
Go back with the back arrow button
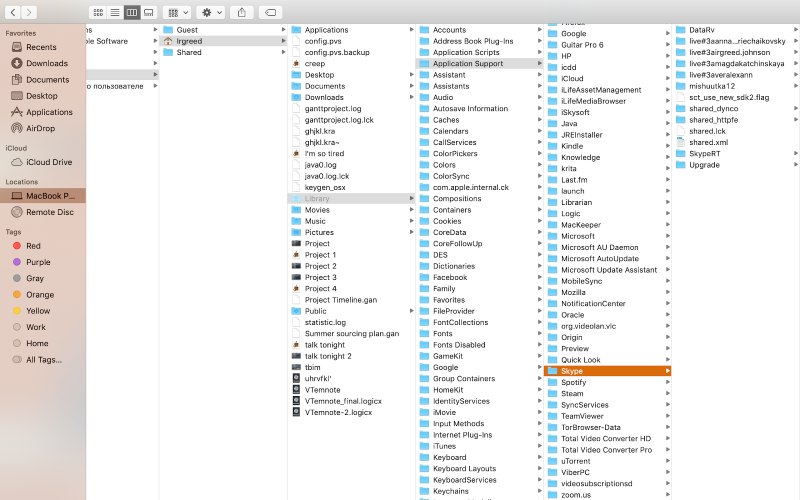13,12
